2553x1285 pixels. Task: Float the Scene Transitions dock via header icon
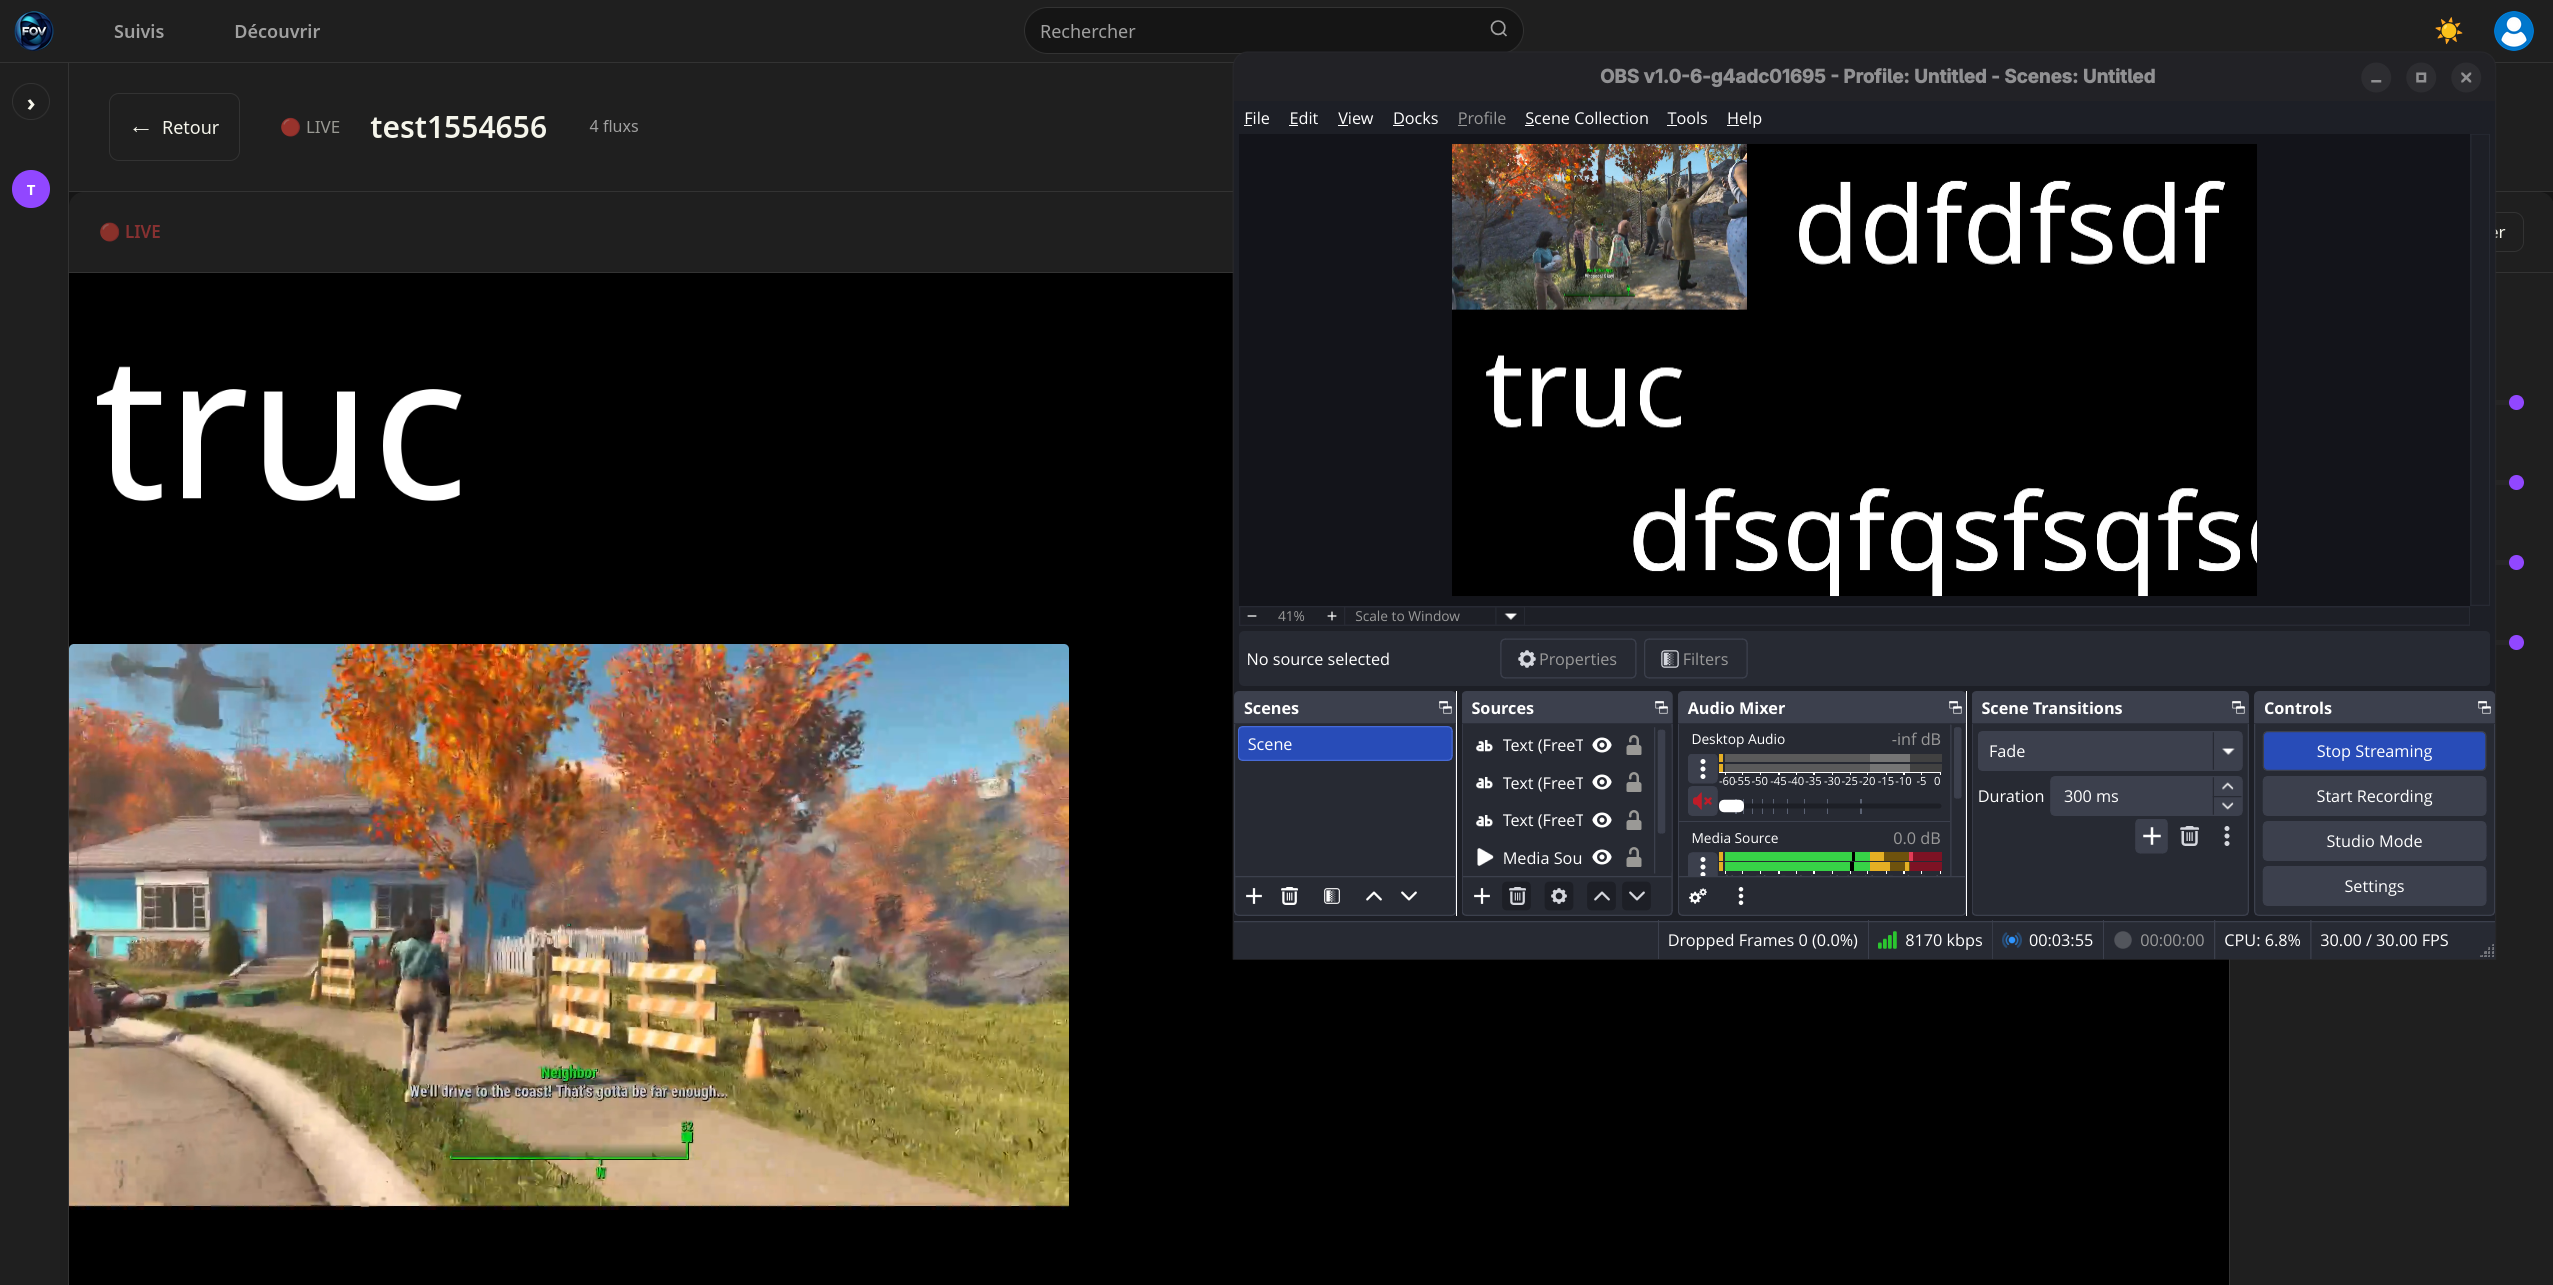tap(2238, 707)
